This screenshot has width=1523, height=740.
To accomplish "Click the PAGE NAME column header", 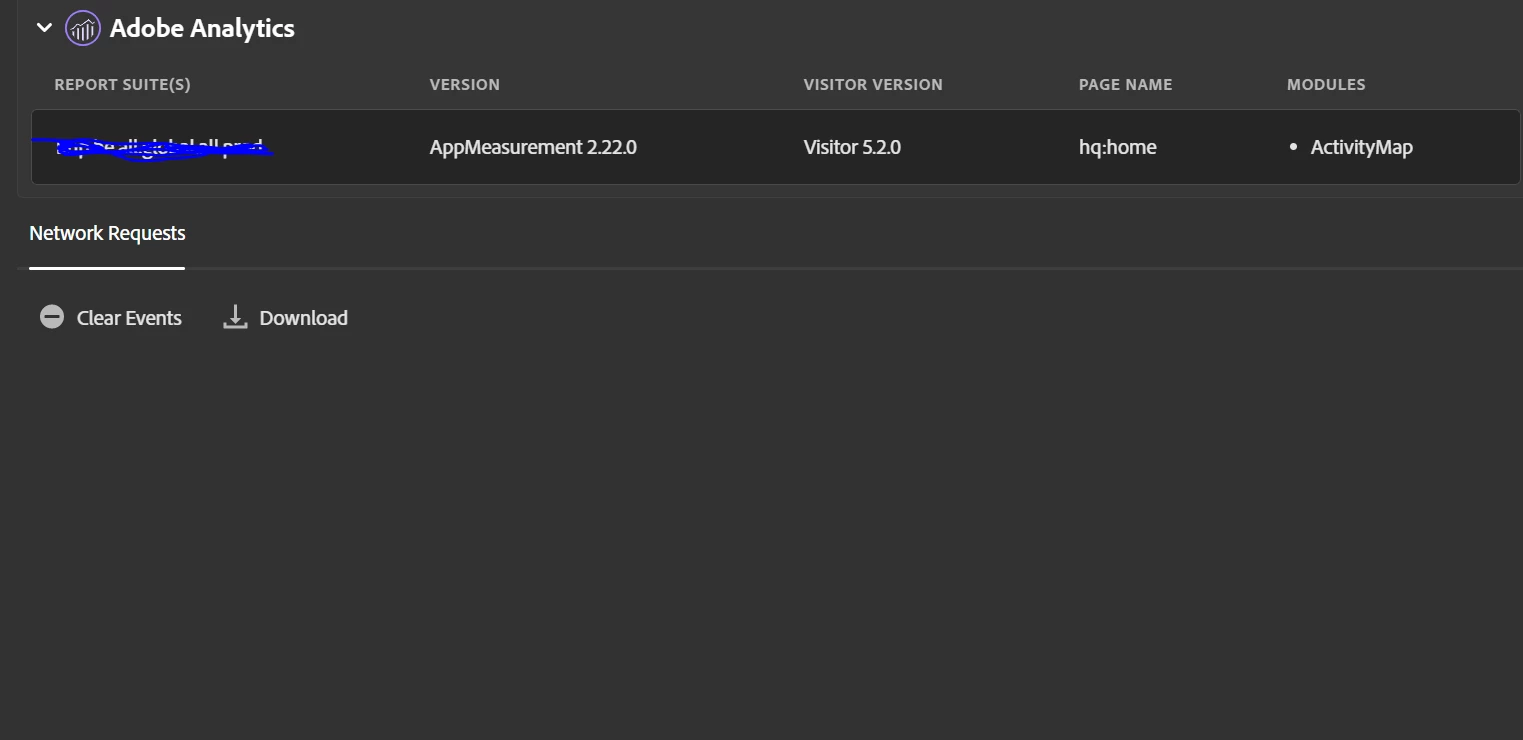I will (x=1125, y=85).
